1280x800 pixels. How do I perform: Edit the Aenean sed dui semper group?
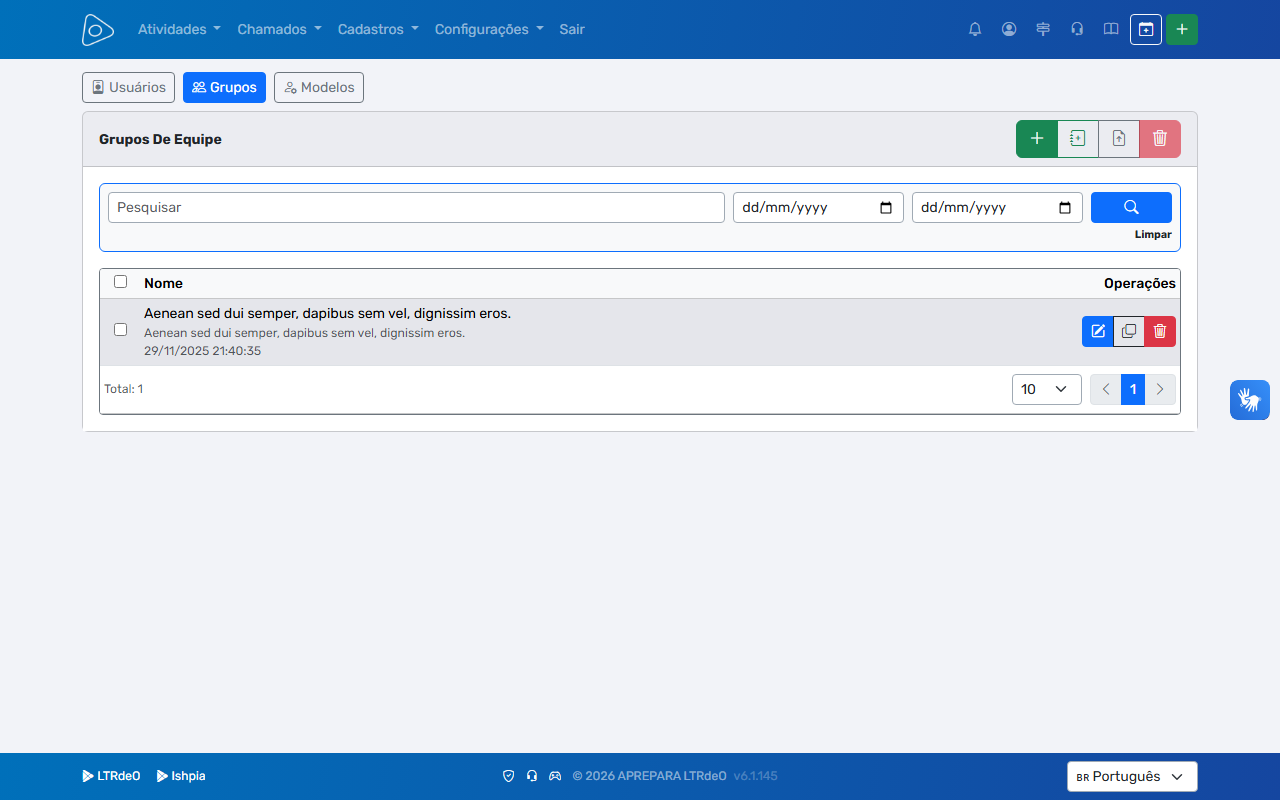click(1098, 331)
